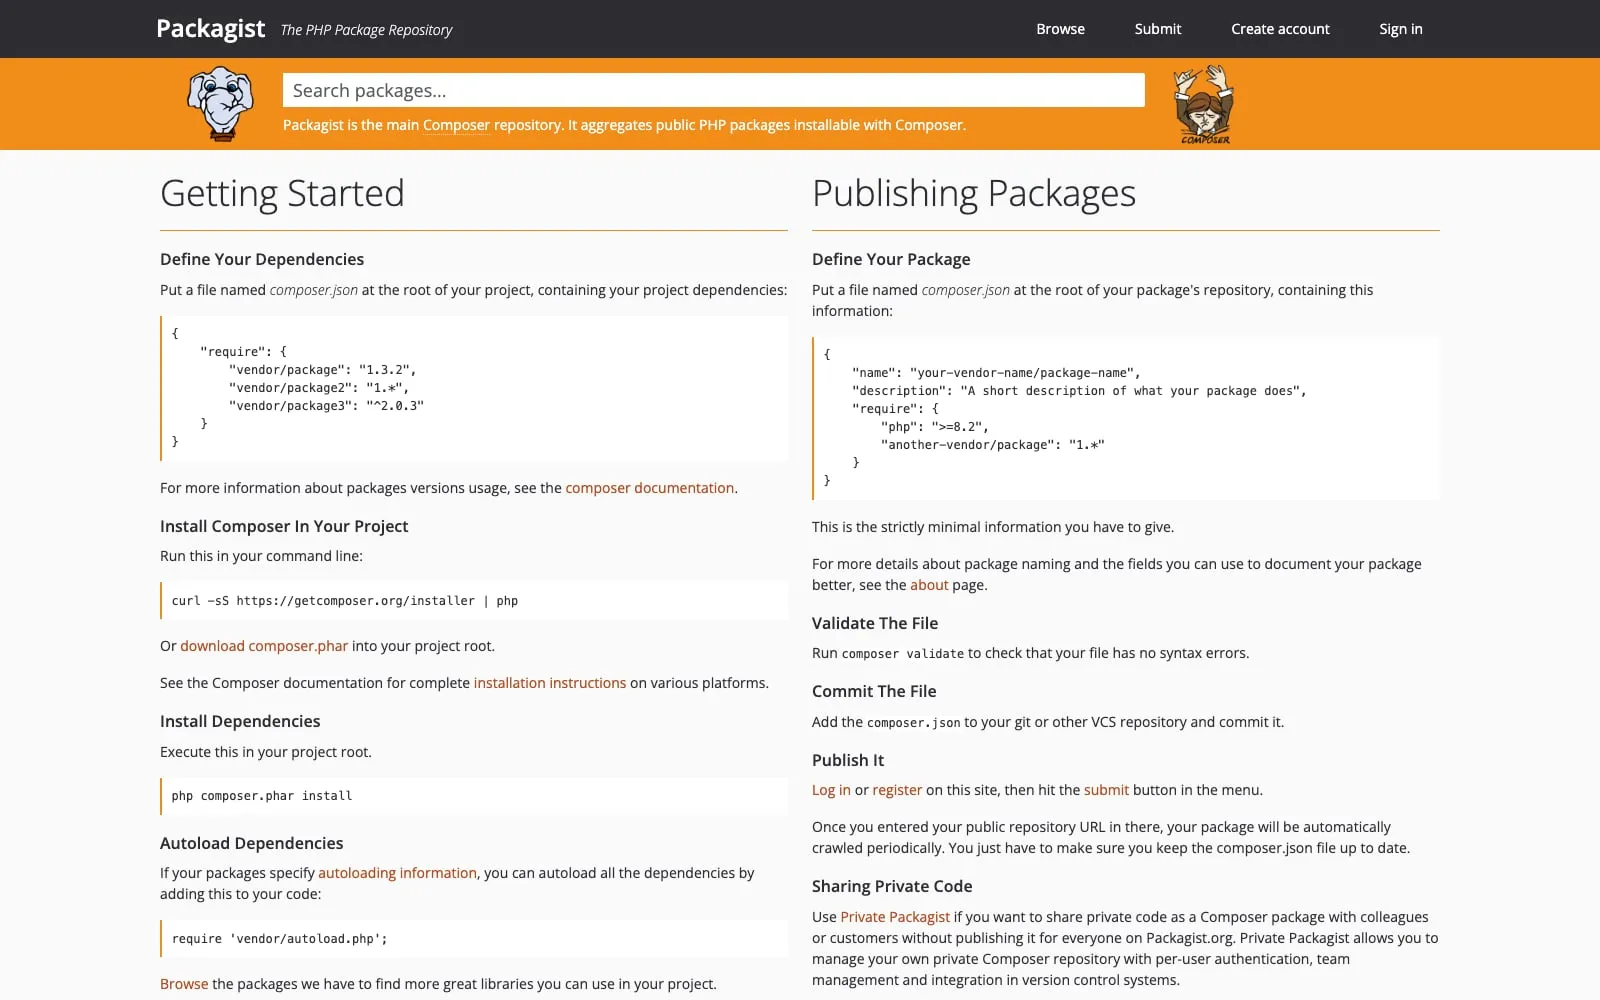
Task: Click the "php": ">=8.2" code line
Action: (x=934, y=427)
